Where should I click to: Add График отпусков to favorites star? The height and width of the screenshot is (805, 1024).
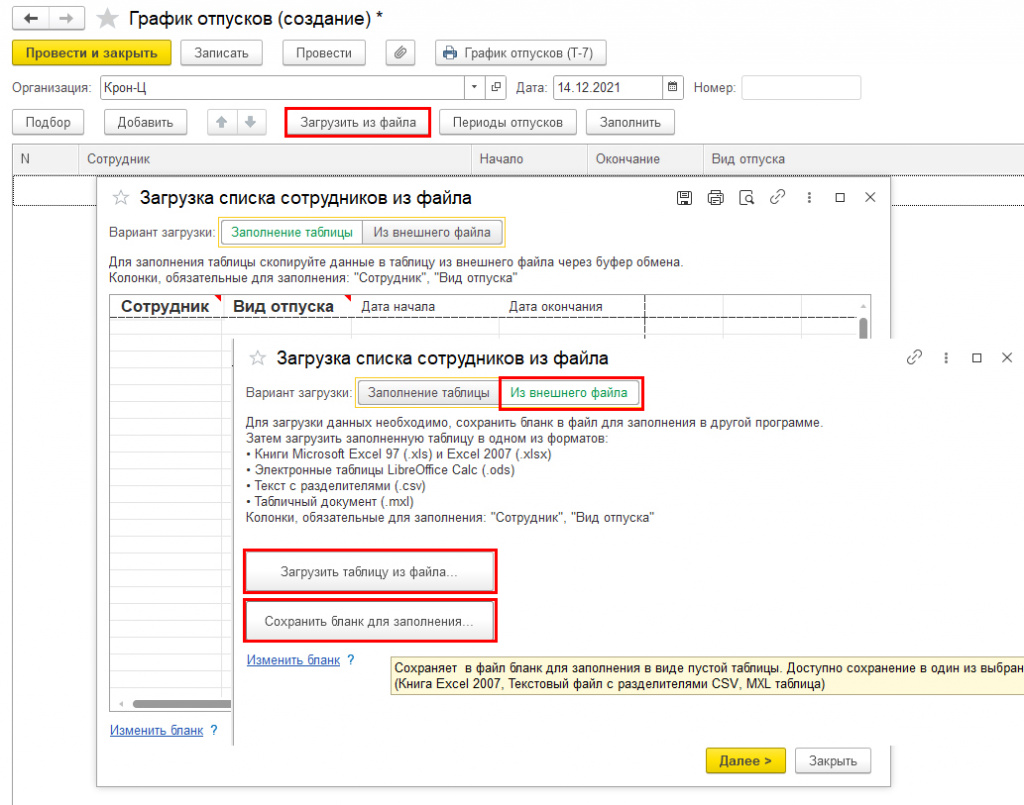107,18
